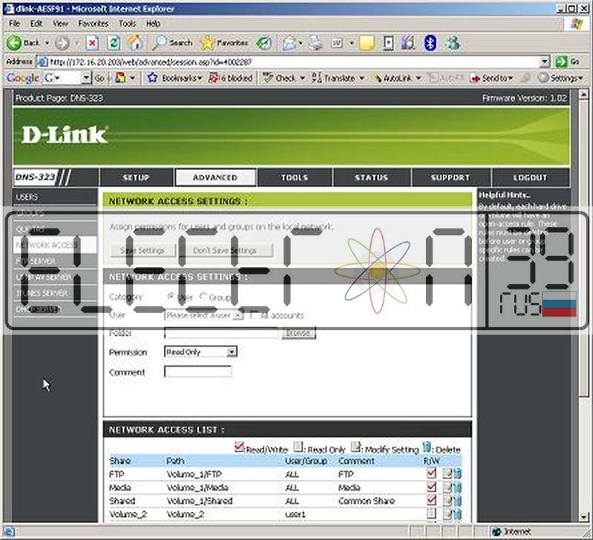This screenshot has height=540, width=593.
Task: Select the User category radio button
Action: pyautogui.click(x=171, y=297)
